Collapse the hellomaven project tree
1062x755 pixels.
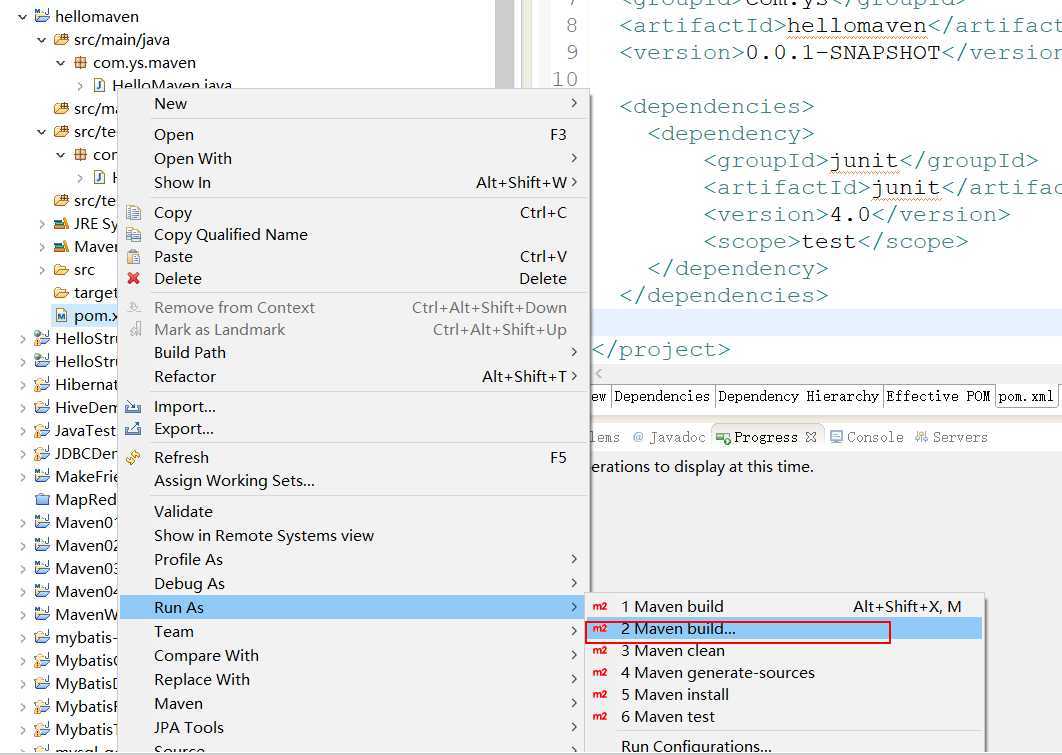[22, 16]
